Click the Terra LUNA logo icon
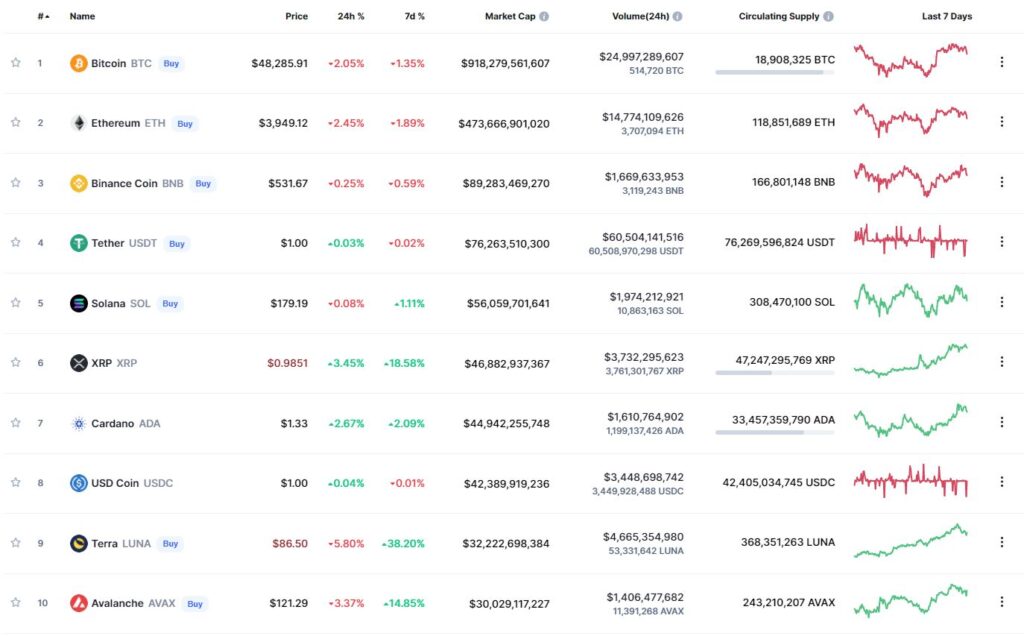The height and width of the screenshot is (636, 1024). pyautogui.click(x=78, y=543)
